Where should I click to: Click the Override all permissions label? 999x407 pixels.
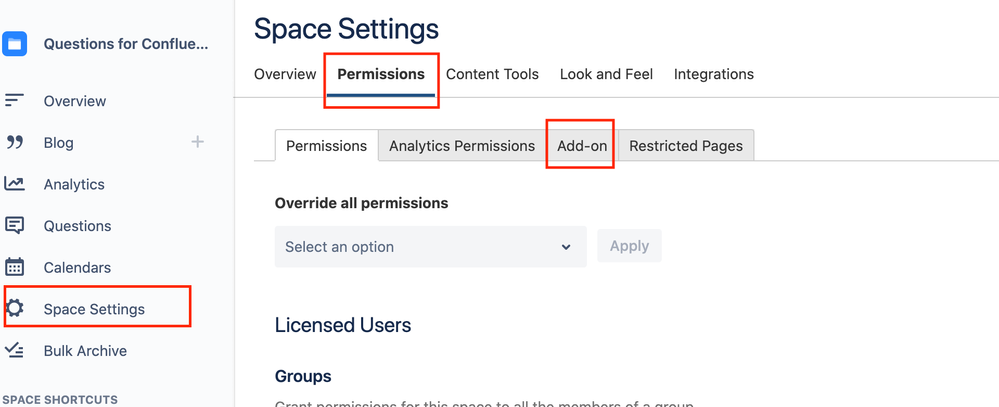pyautogui.click(x=361, y=203)
